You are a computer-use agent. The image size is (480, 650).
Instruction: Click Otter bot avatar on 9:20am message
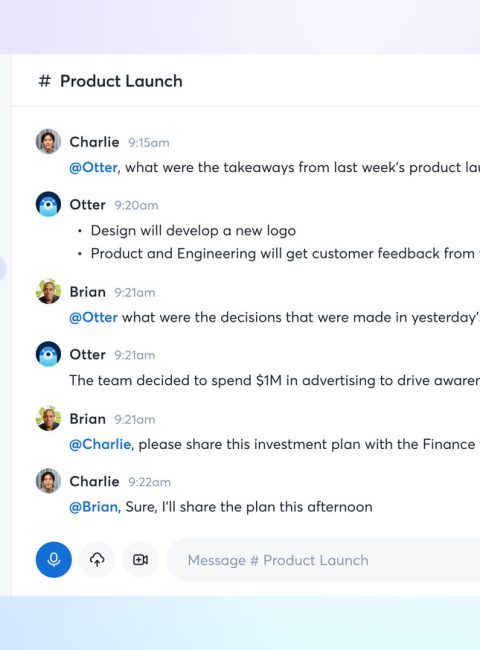click(48, 204)
